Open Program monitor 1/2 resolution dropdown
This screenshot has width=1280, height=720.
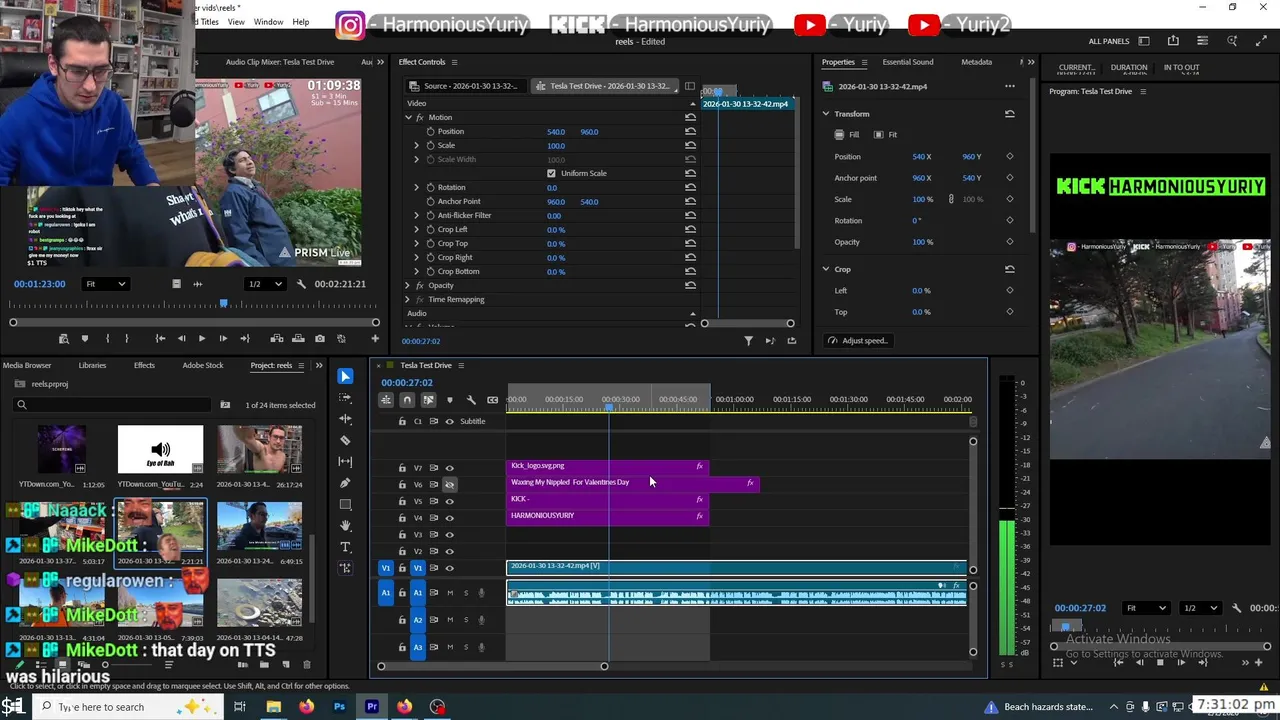pyautogui.click(x=1202, y=608)
